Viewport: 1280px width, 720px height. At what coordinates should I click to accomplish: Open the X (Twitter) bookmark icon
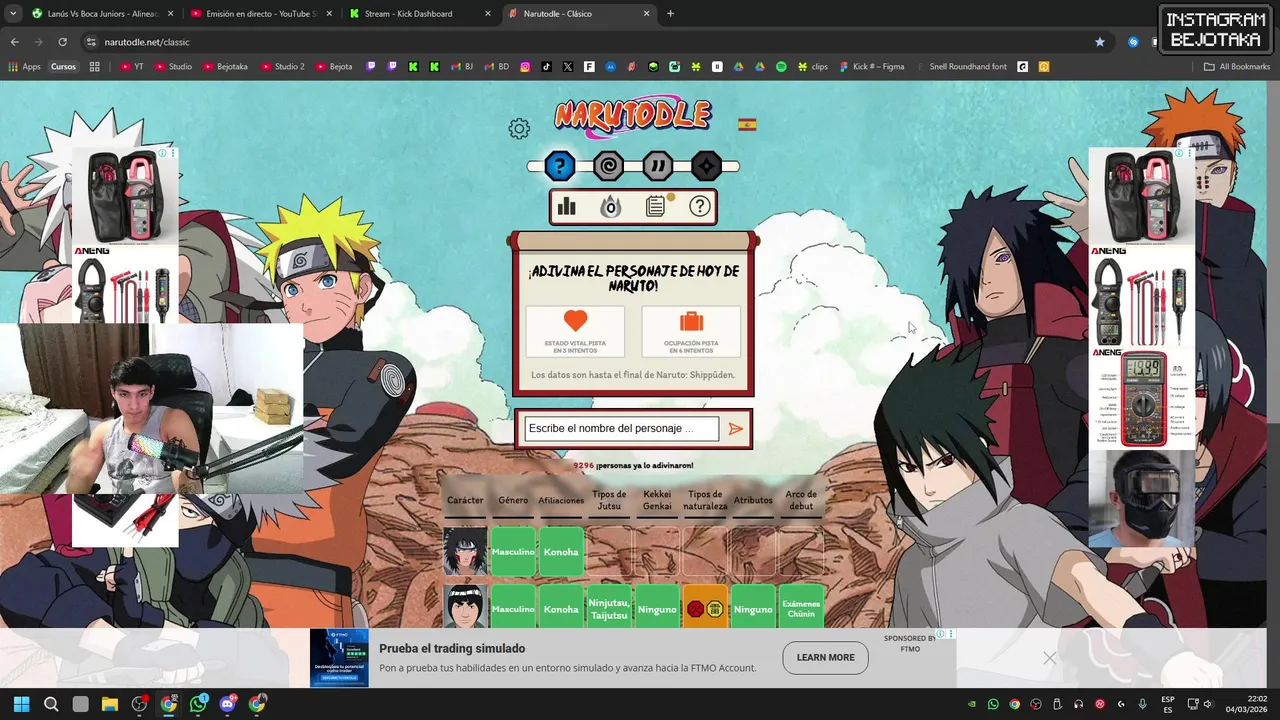click(568, 67)
